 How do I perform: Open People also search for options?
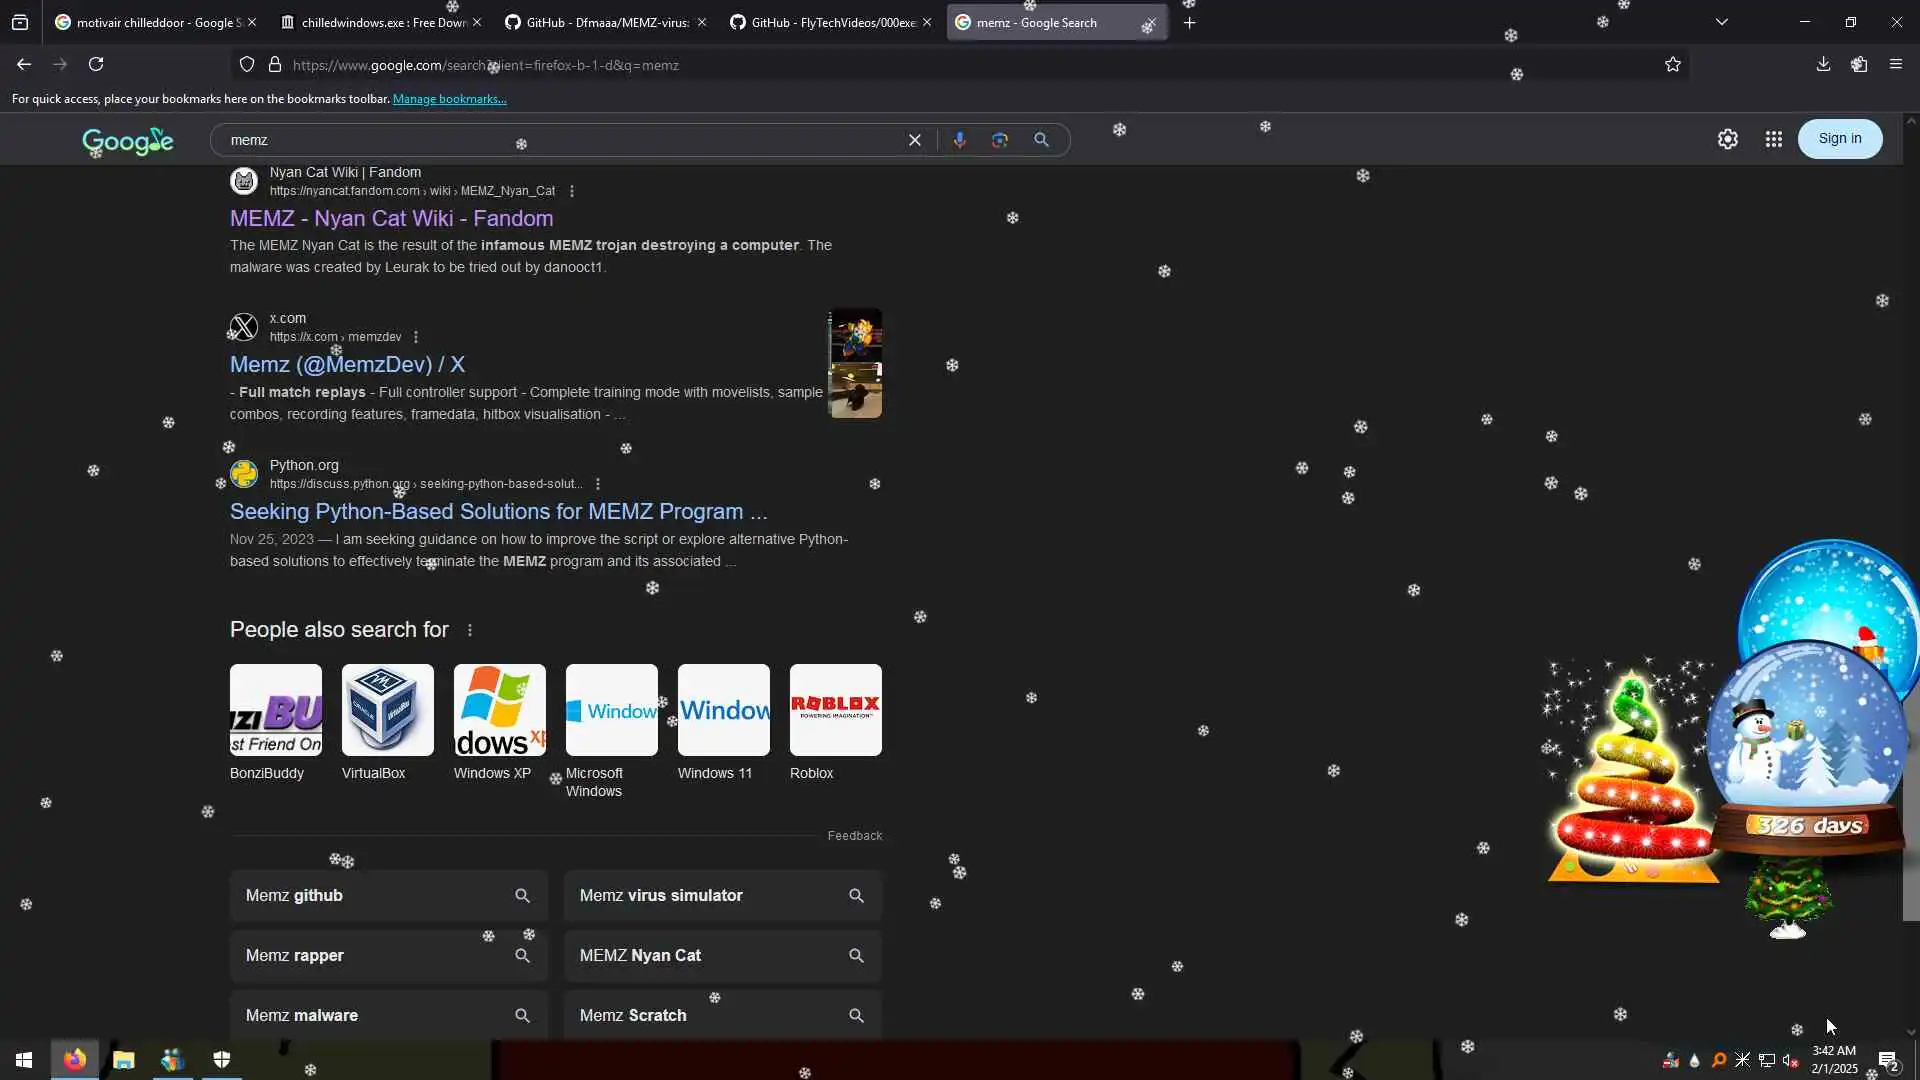(x=470, y=630)
